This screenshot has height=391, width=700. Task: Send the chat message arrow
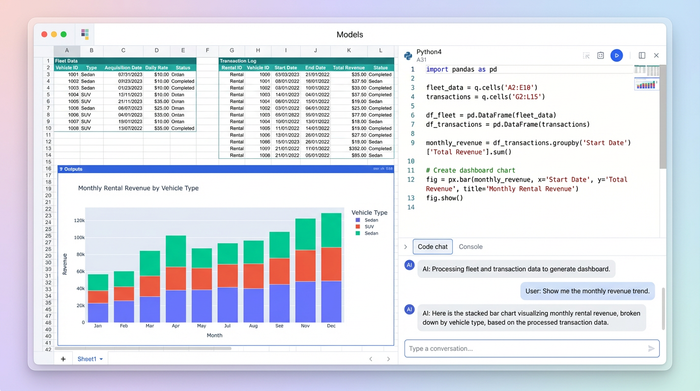pyautogui.click(x=651, y=348)
